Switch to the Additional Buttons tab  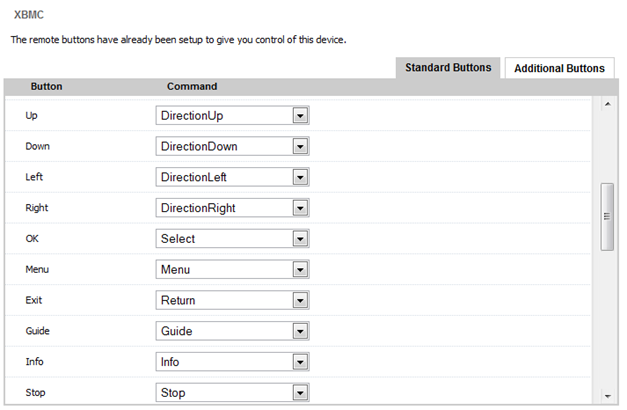[558, 68]
